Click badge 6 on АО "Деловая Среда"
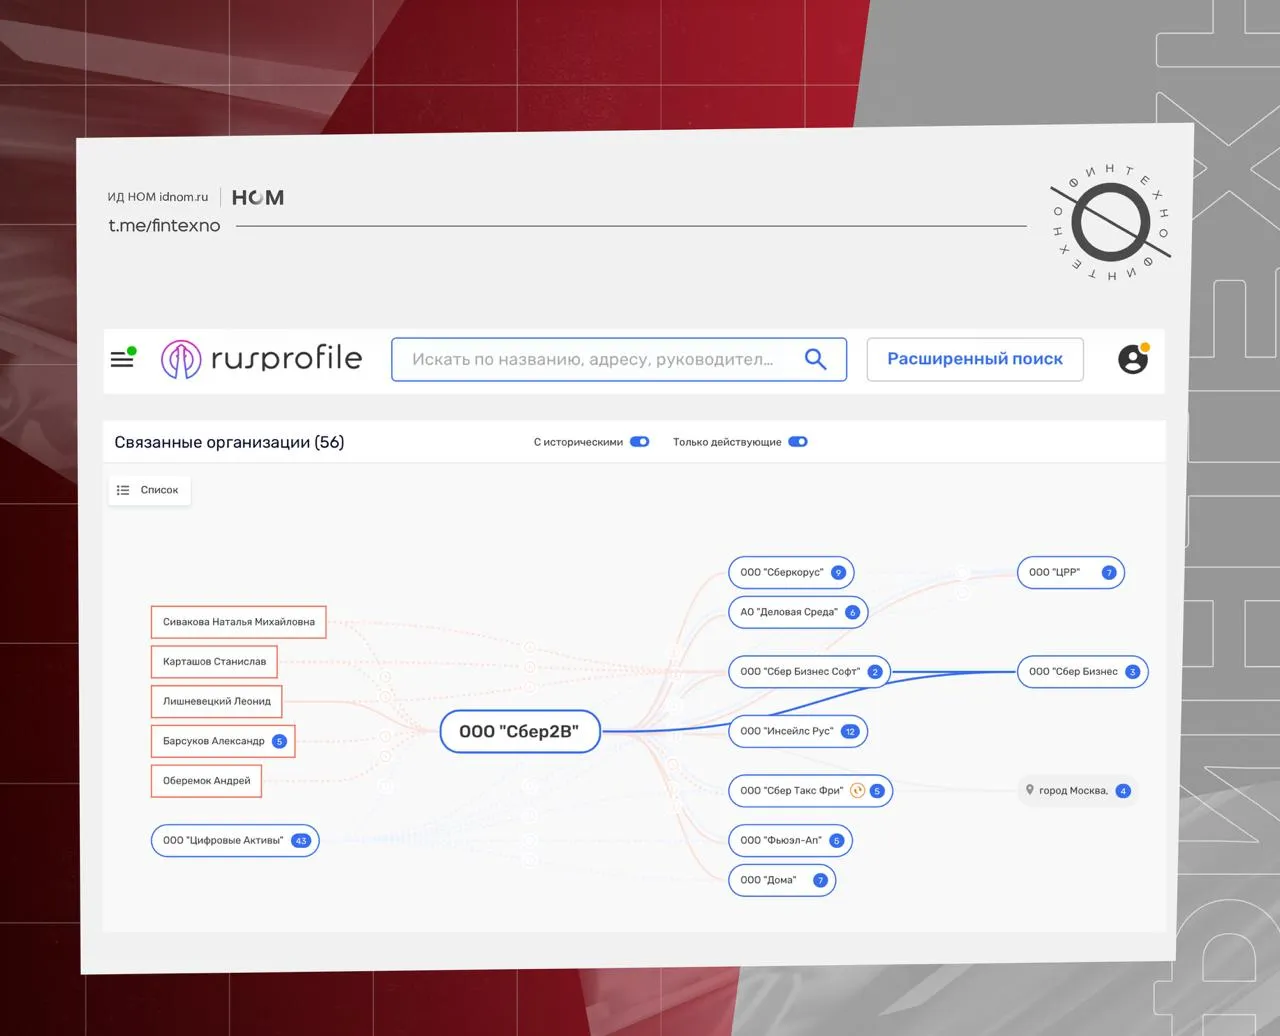Image resolution: width=1280 pixels, height=1036 pixels. pyautogui.click(x=852, y=613)
